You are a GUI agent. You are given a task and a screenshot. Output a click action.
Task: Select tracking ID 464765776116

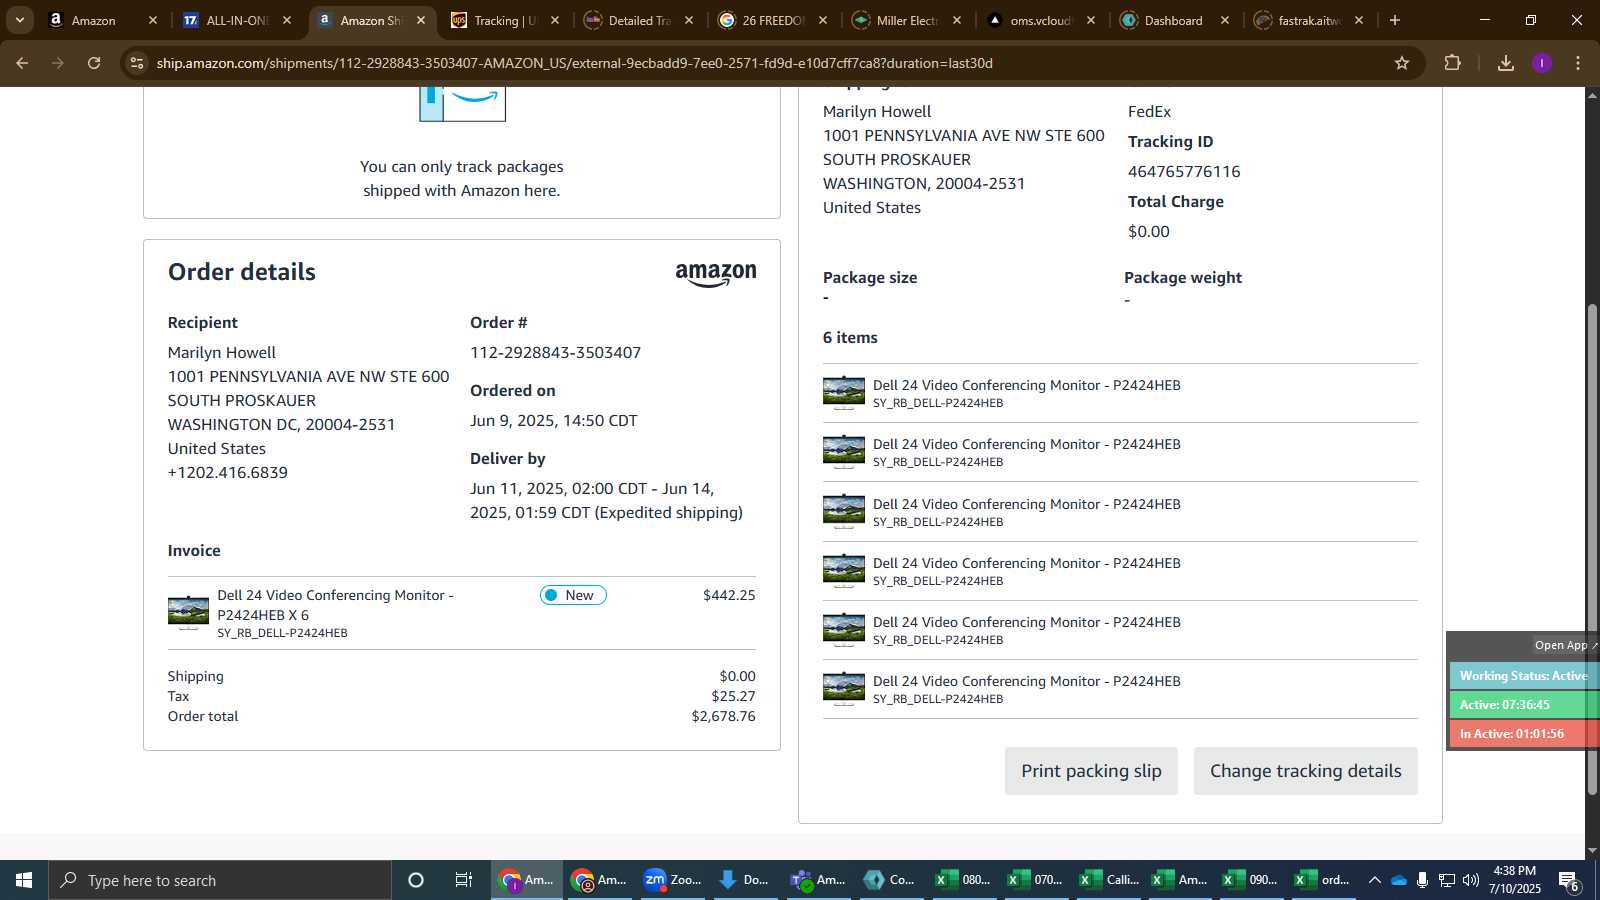click(1184, 171)
